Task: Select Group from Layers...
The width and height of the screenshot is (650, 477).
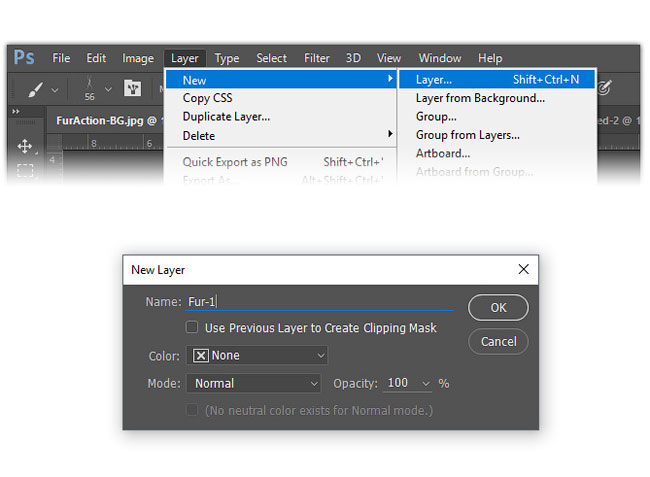Action: [x=497, y=135]
